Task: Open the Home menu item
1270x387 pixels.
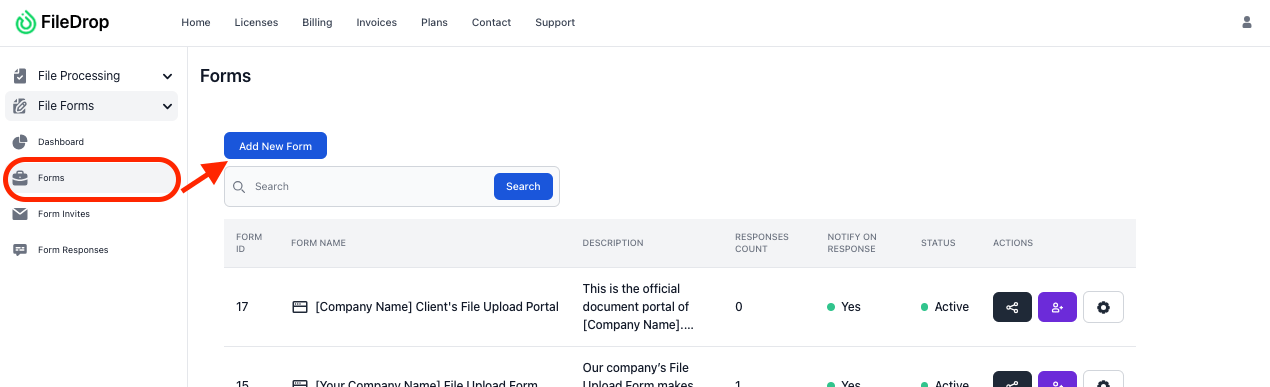Action: point(196,22)
